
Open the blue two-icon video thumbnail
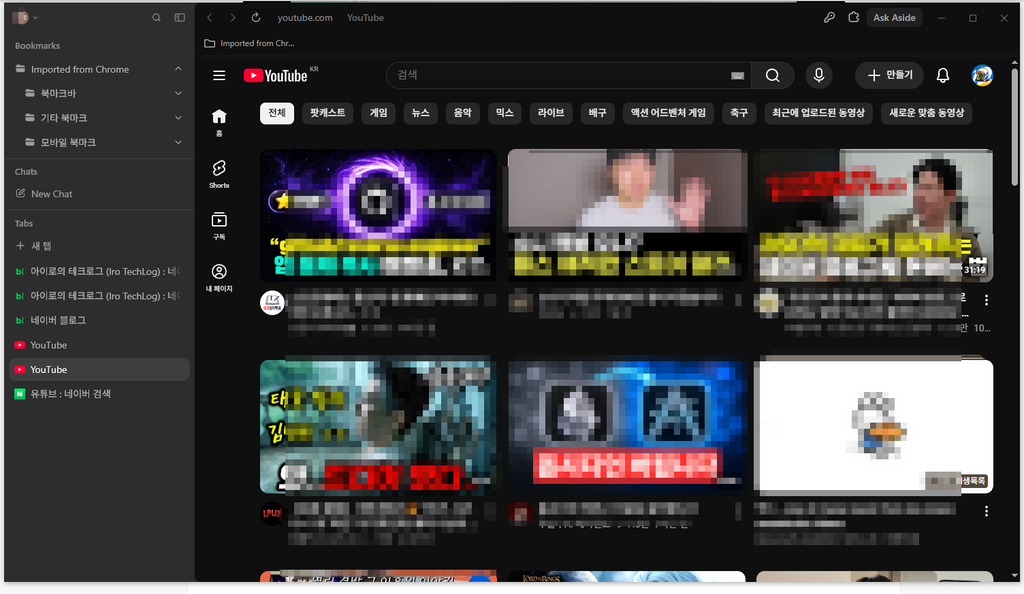click(x=627, y=426)
